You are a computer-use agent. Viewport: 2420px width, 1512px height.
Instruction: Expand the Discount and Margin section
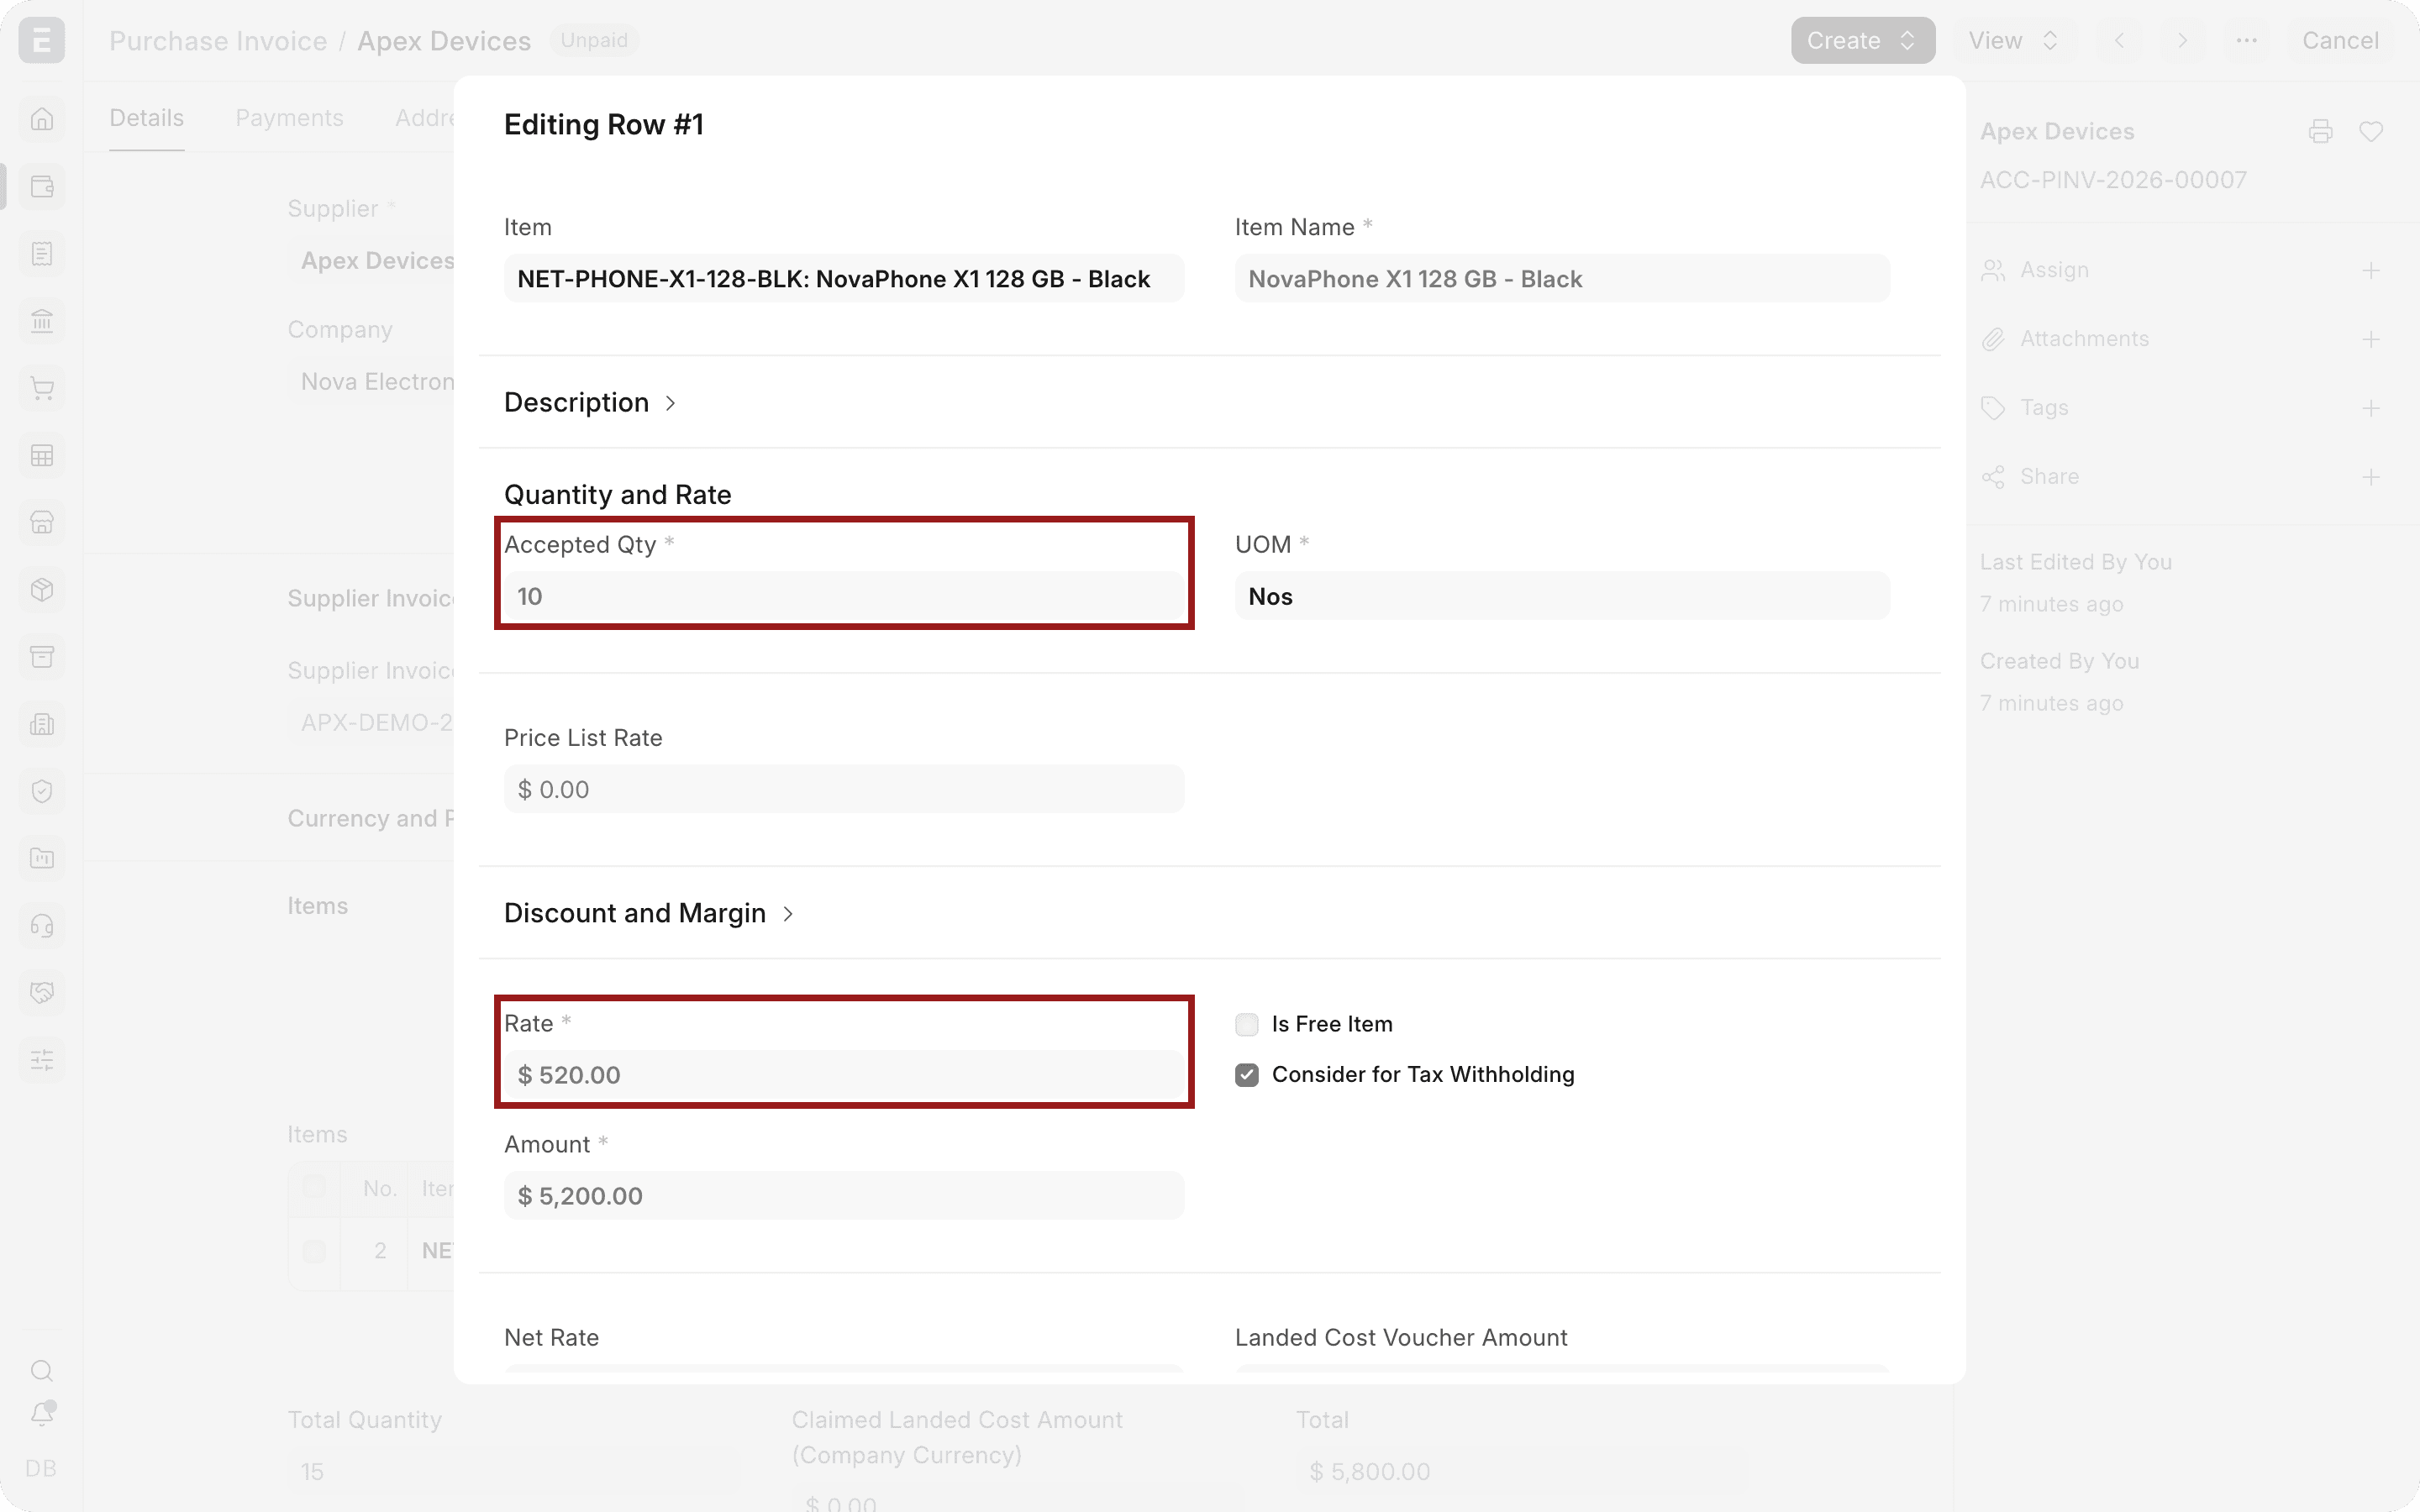tap(648, 913)
